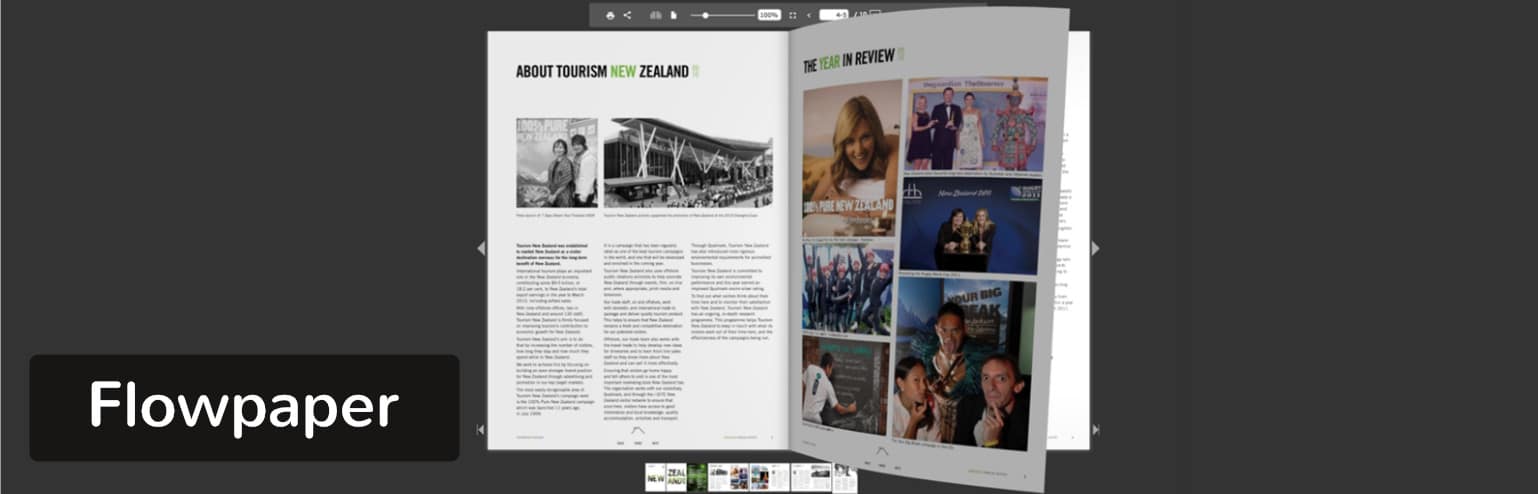Open the share options icon
Viewport: 1538px width, 494px height.
(627, 15)
